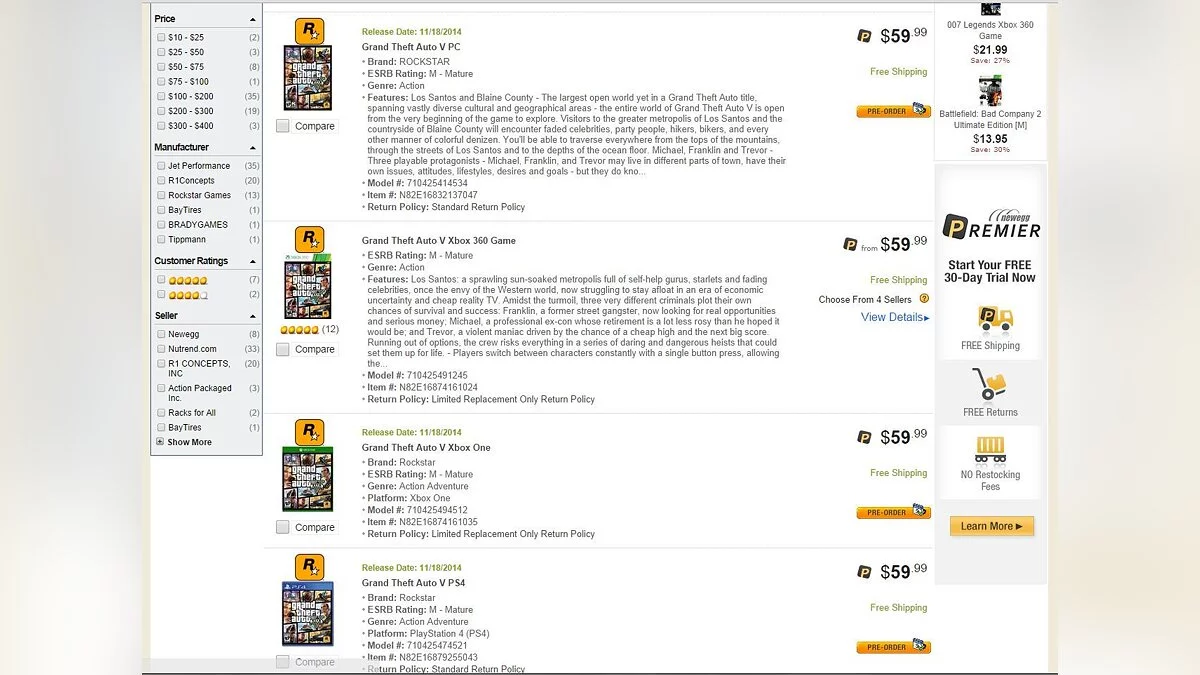The image size is (1200, 675).
Task: Click the Learn More button
Action: tap(991, 526)
